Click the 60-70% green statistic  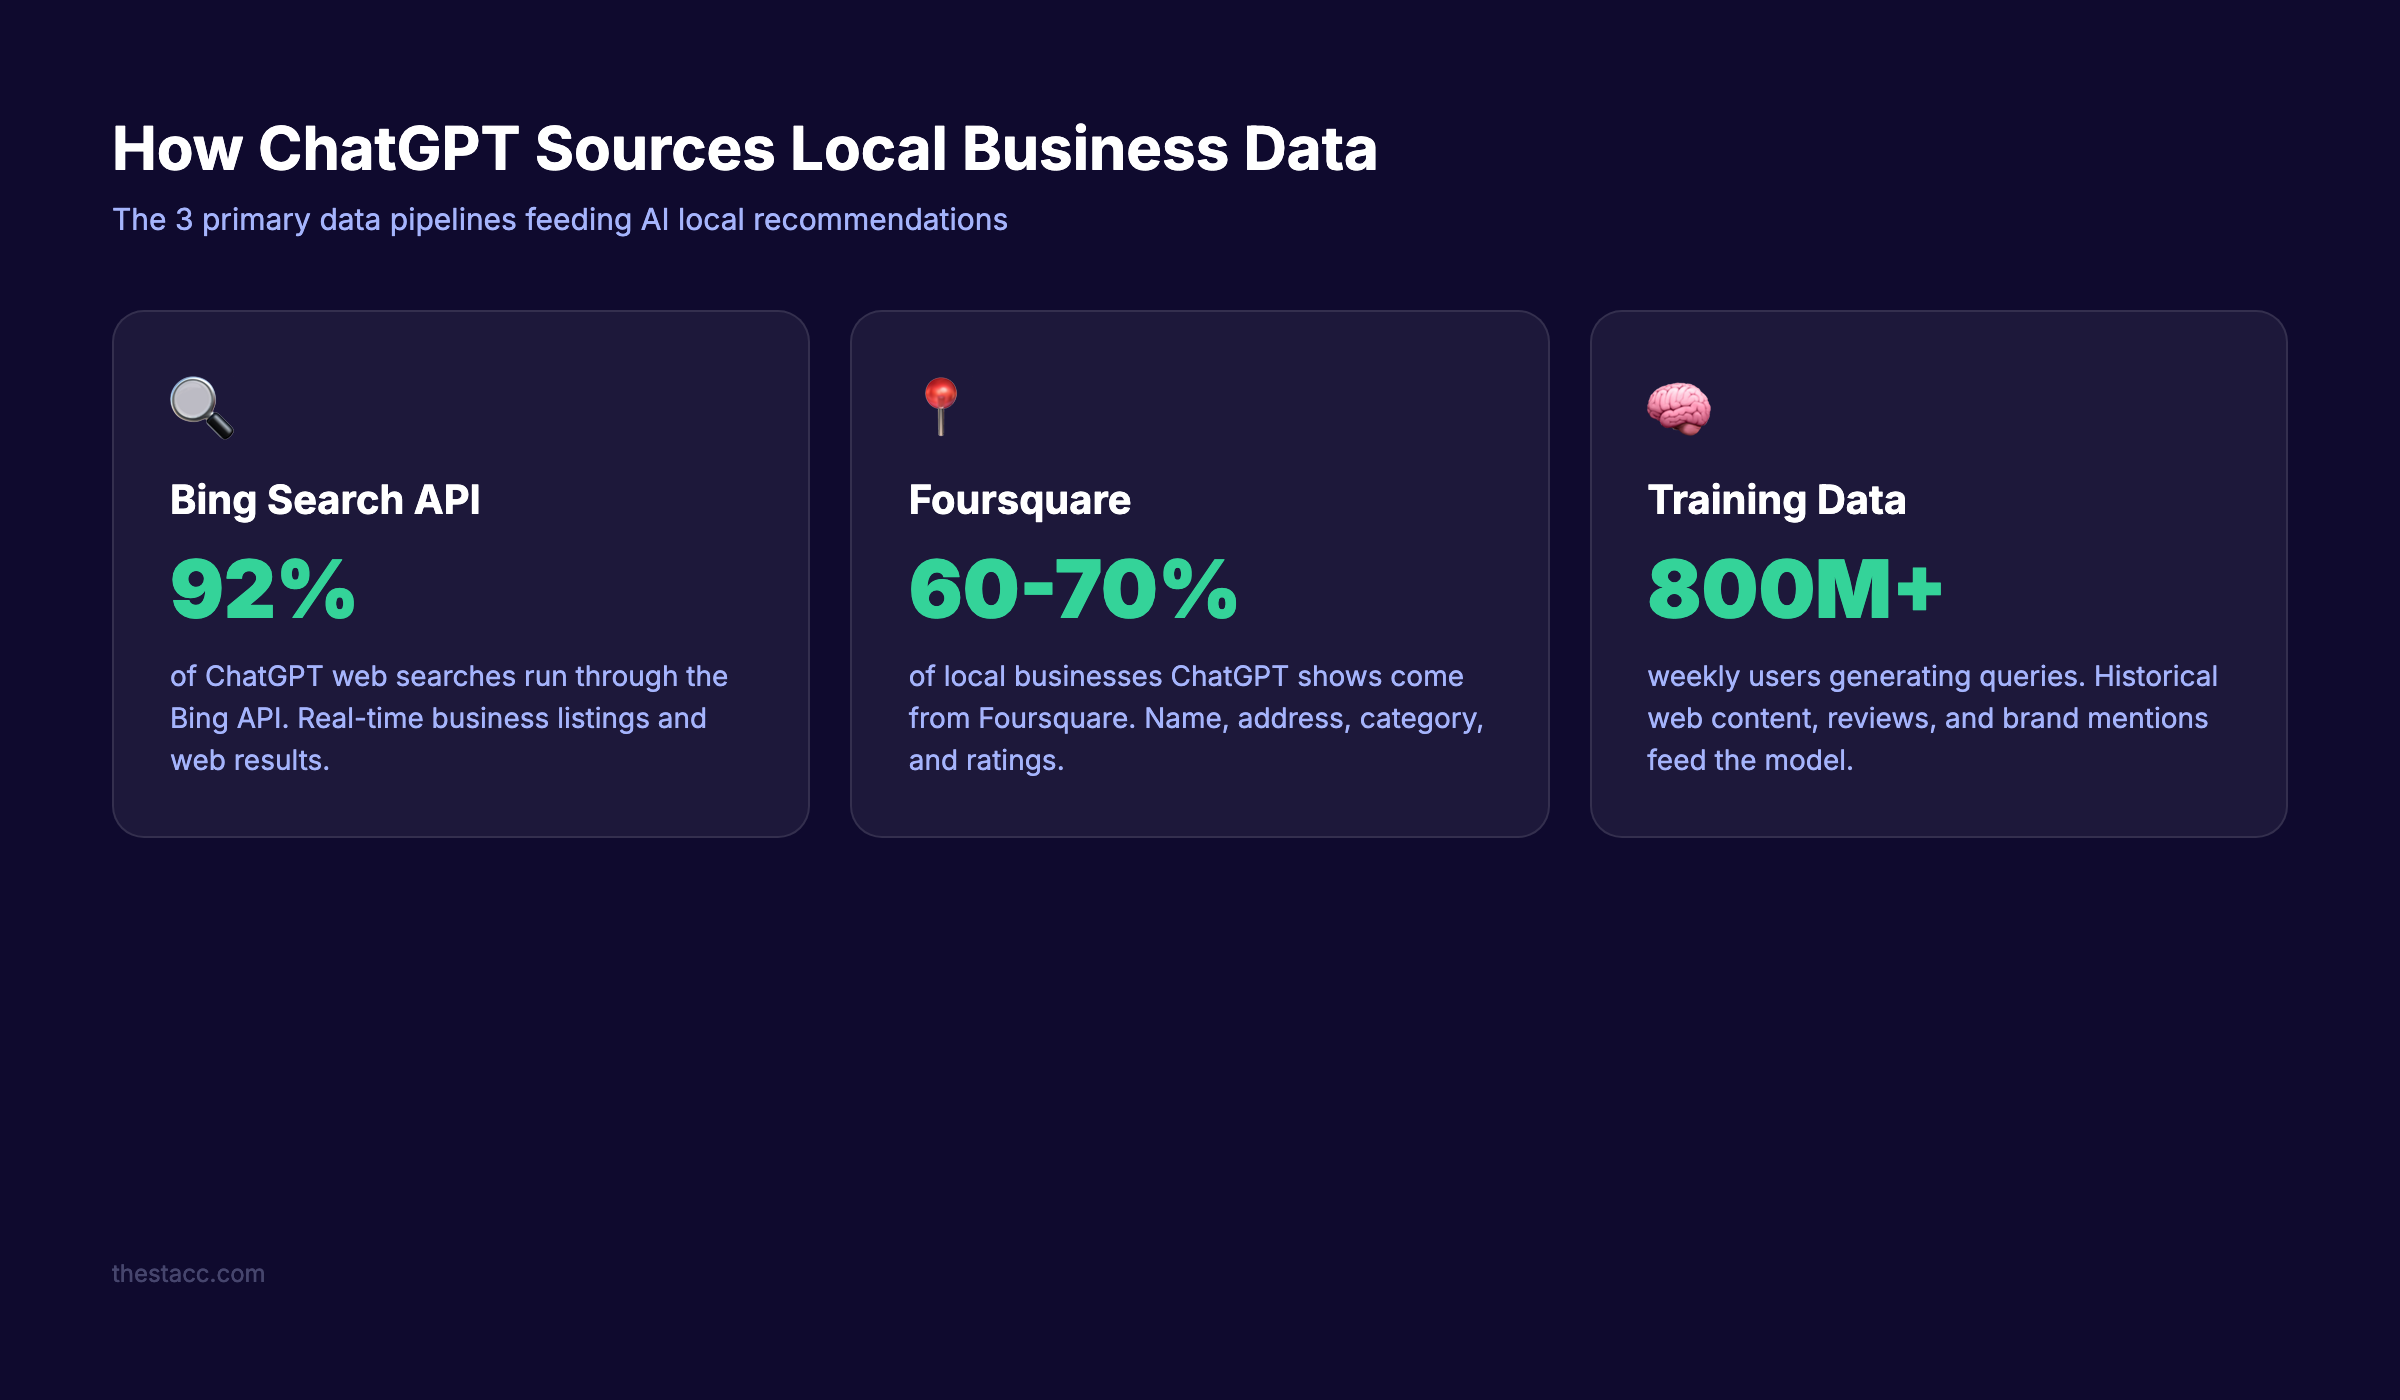click(1073, 590)
